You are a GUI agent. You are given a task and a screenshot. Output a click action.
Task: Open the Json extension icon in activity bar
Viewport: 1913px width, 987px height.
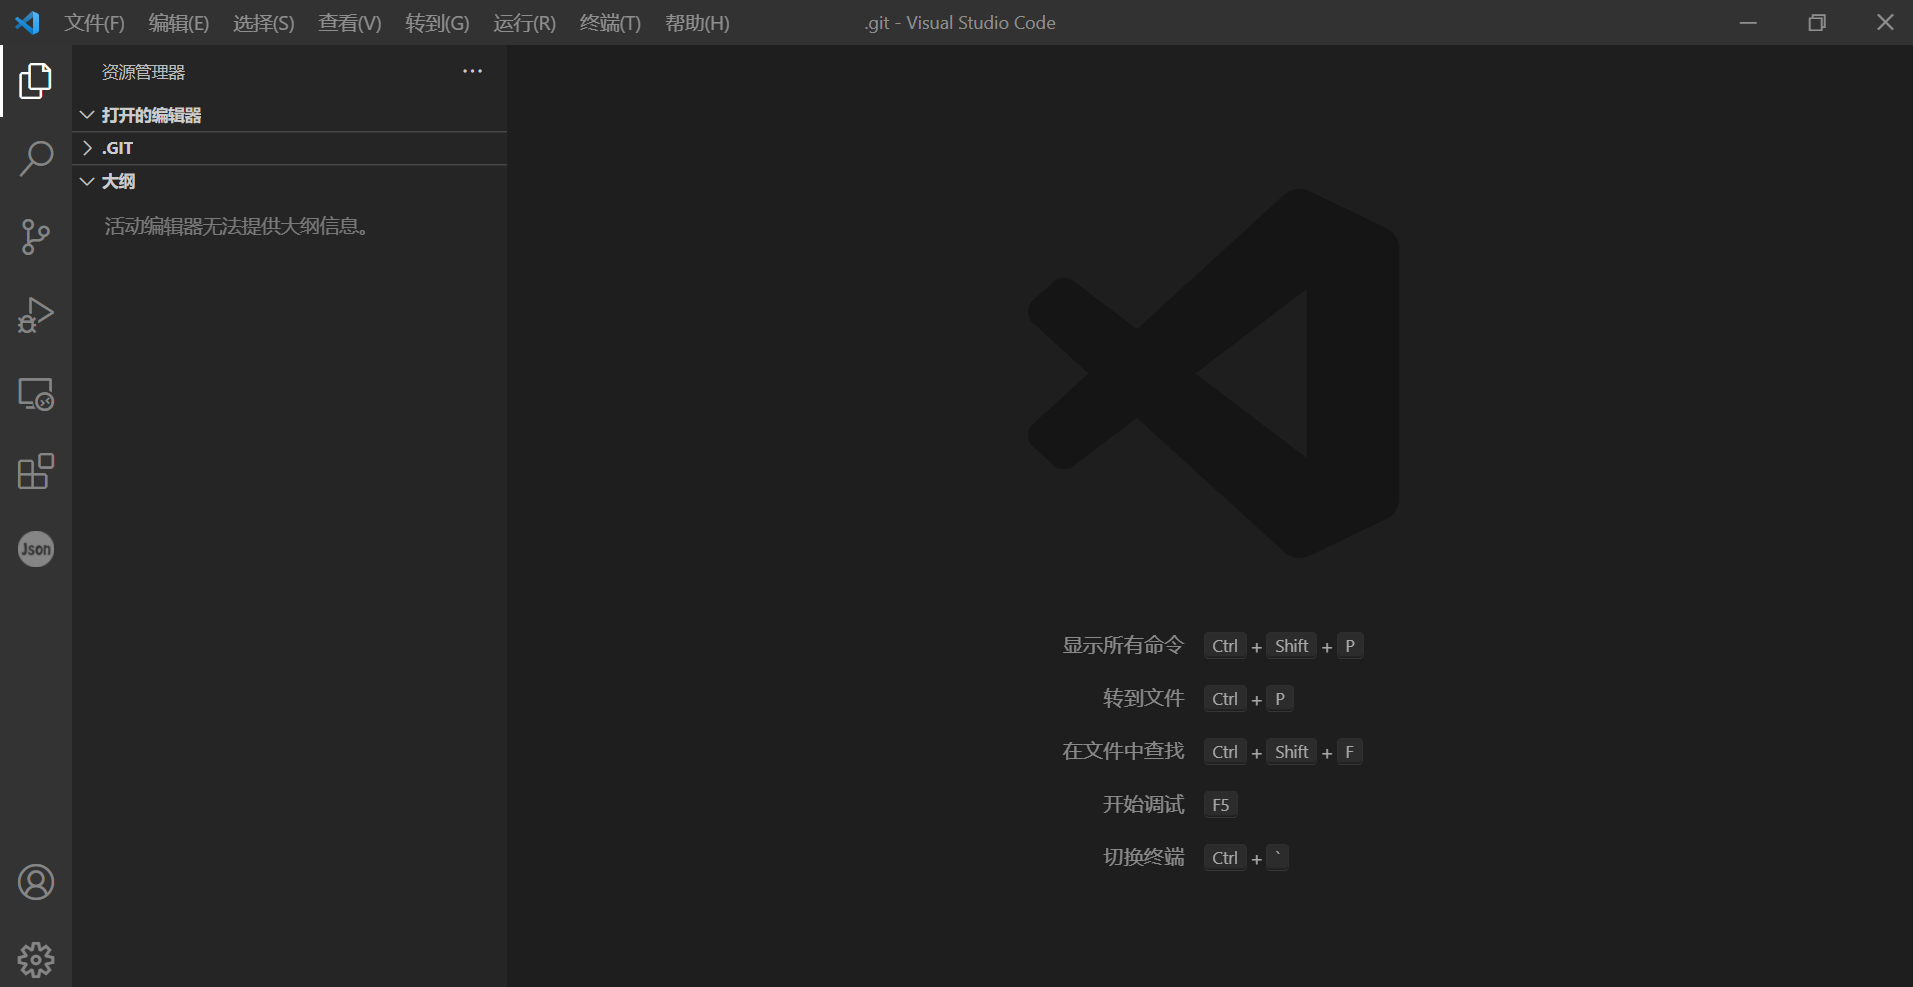36,549
